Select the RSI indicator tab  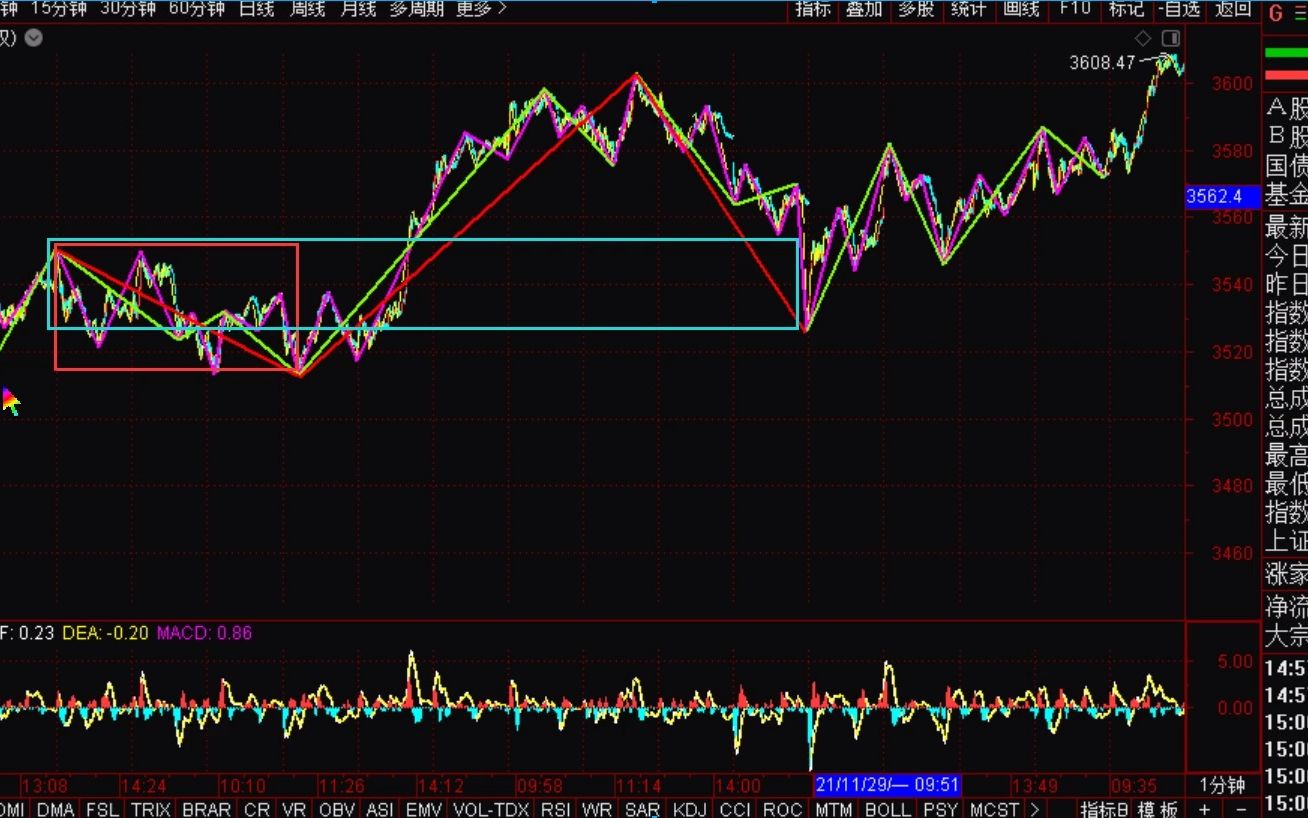556,809
